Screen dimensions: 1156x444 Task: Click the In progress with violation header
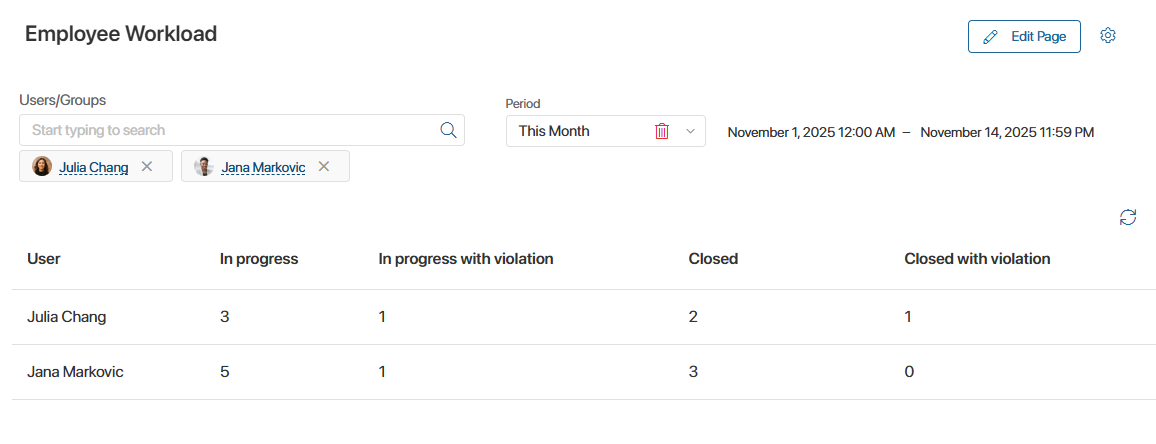tap(465, 259)
